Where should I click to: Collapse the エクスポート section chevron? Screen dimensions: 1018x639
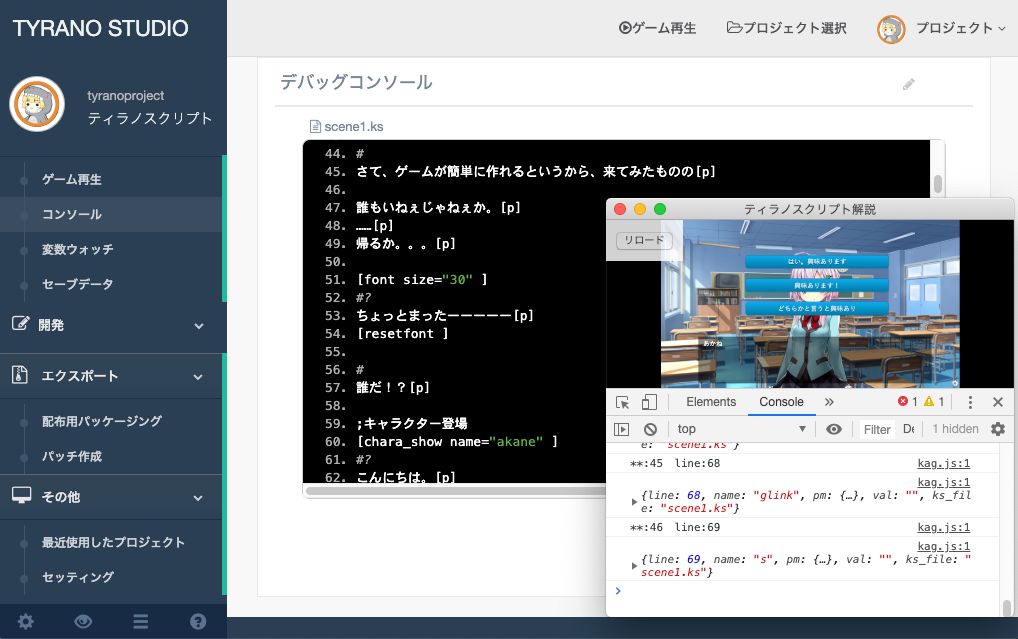198,377
